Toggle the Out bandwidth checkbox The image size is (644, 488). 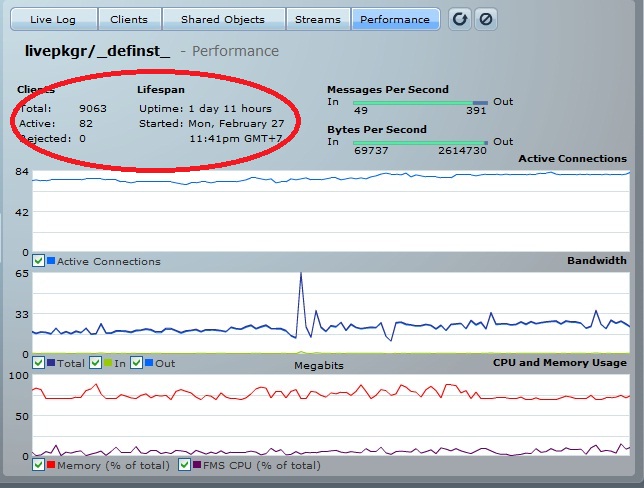pos(137,363)
